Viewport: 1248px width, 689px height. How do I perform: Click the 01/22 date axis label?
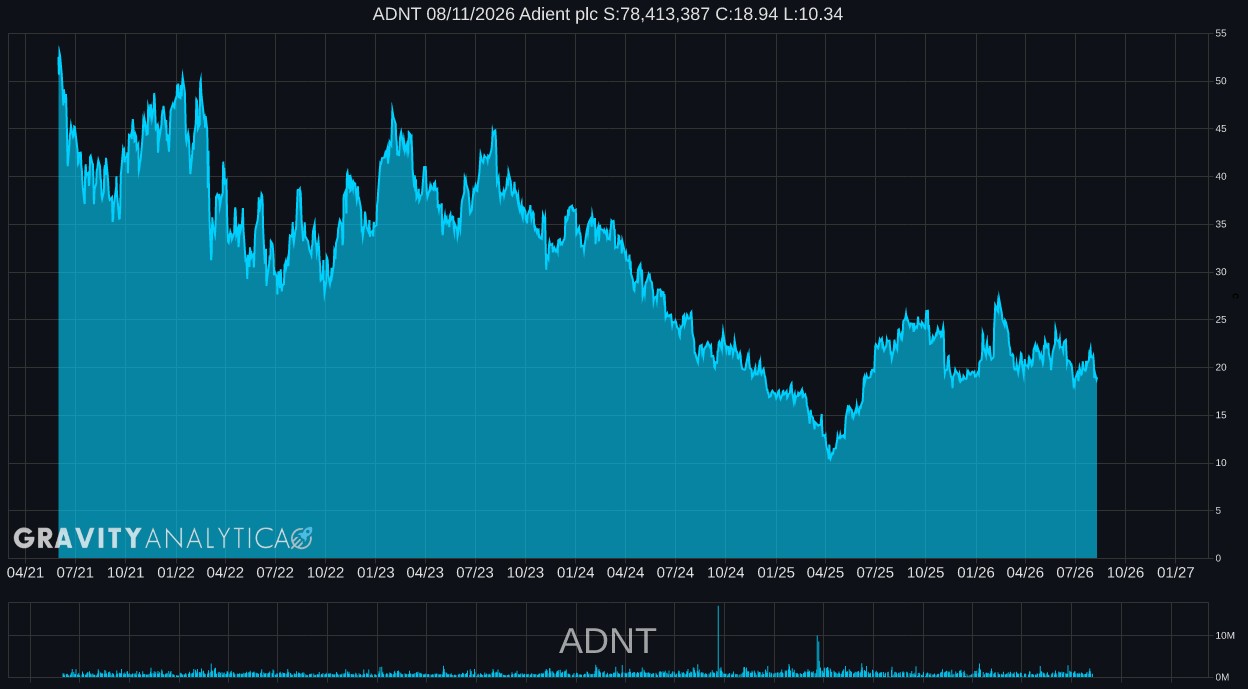coord(175,573)
